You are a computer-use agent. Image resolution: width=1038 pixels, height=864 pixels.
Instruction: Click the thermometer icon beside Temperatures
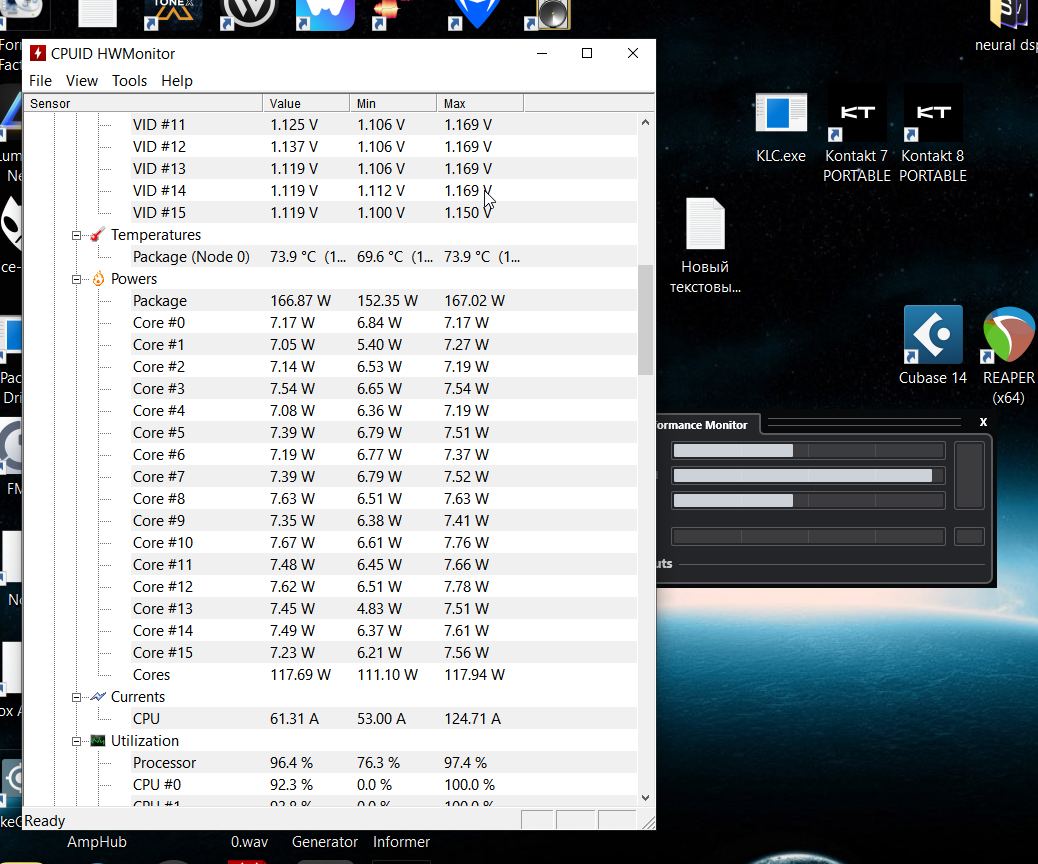98,235
